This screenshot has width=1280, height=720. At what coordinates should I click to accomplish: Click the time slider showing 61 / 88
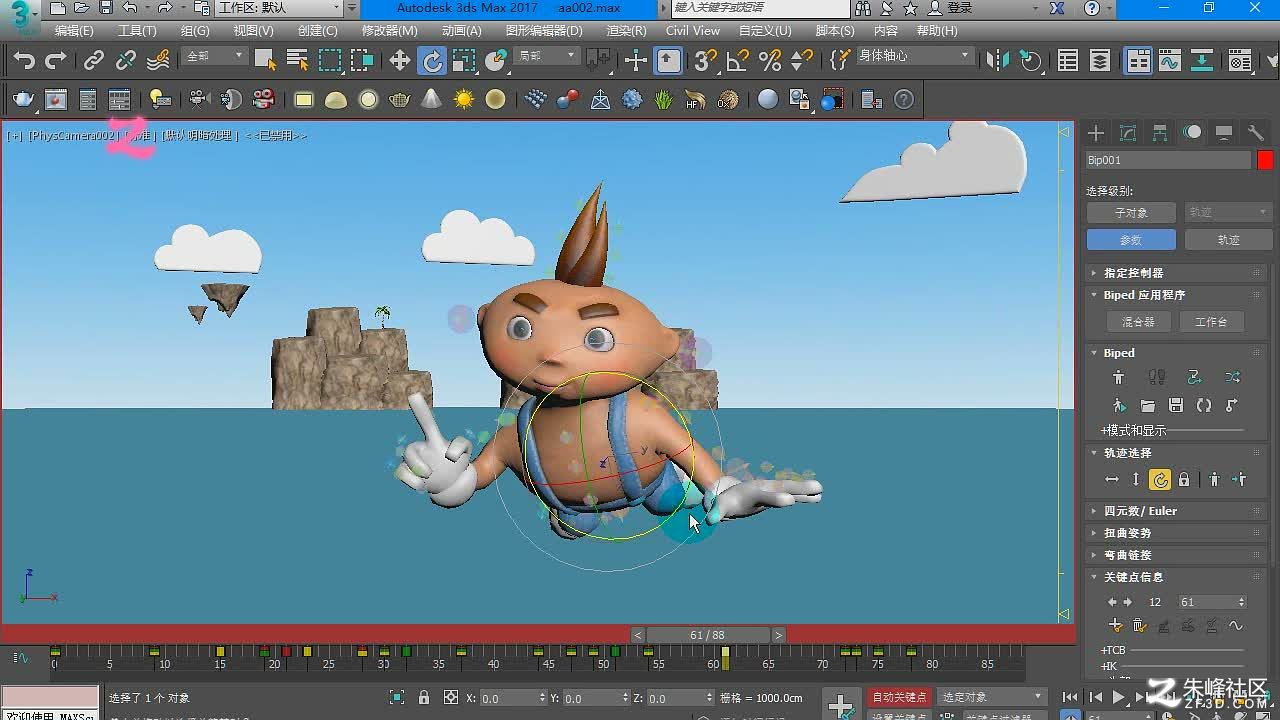708,635
